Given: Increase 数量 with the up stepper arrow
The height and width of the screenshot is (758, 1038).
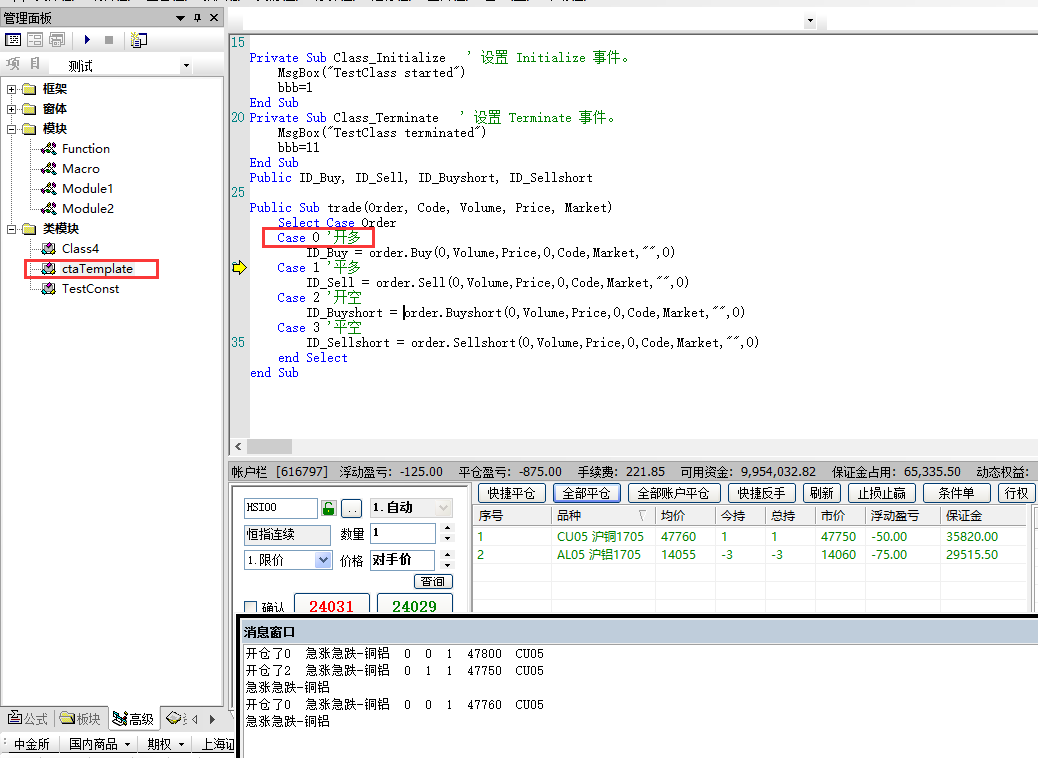Looking at the screenshot, I should coord(448,528).
